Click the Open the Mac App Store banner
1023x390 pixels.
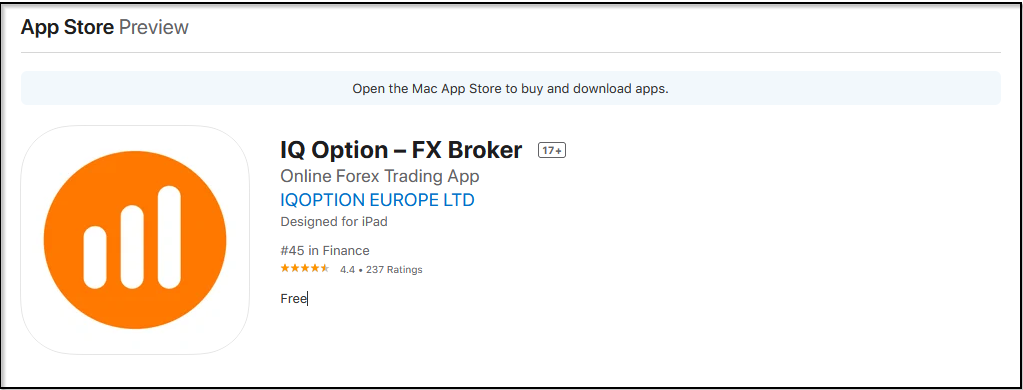pos(510,88)
